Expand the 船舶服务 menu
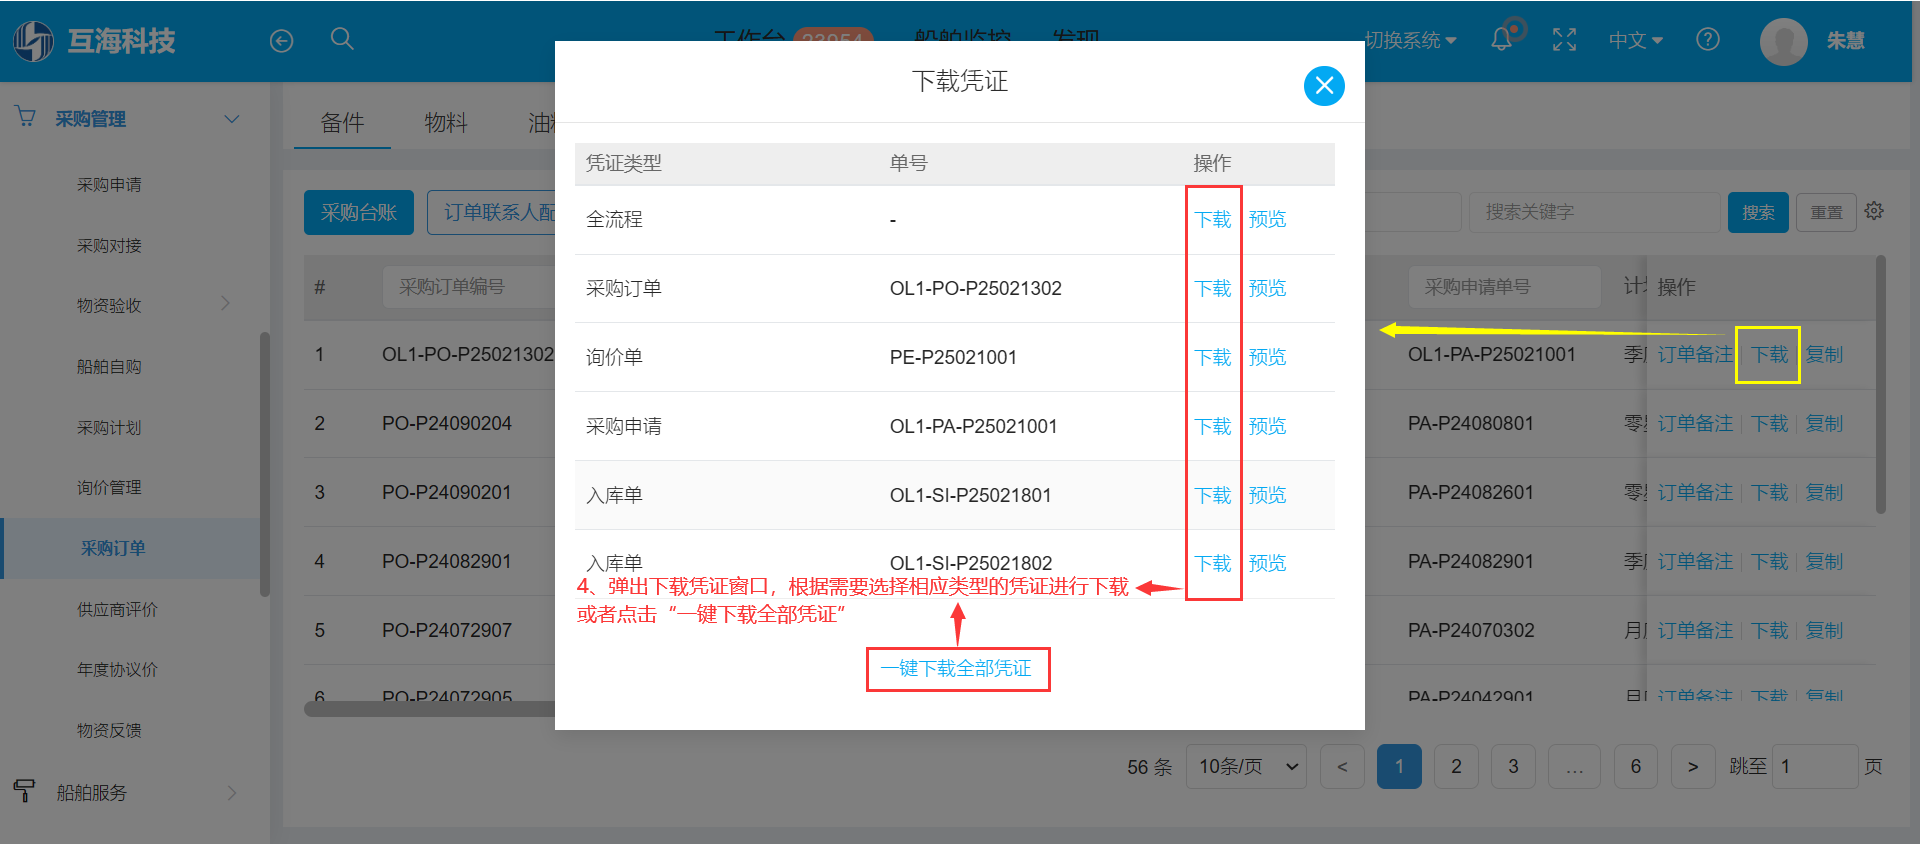The image size is (1920, 844). pos(232,792)
